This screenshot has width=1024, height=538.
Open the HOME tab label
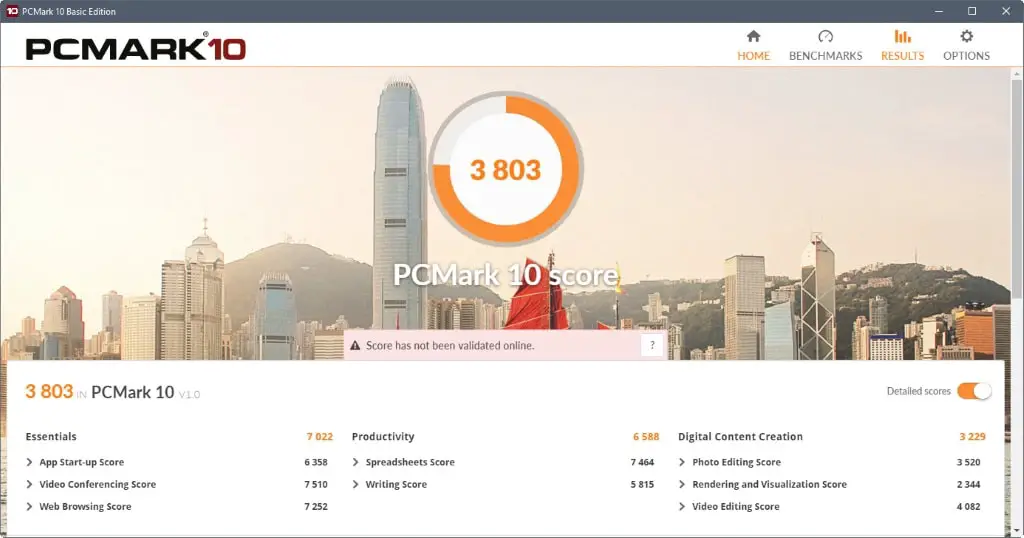(x=754, y=56)
